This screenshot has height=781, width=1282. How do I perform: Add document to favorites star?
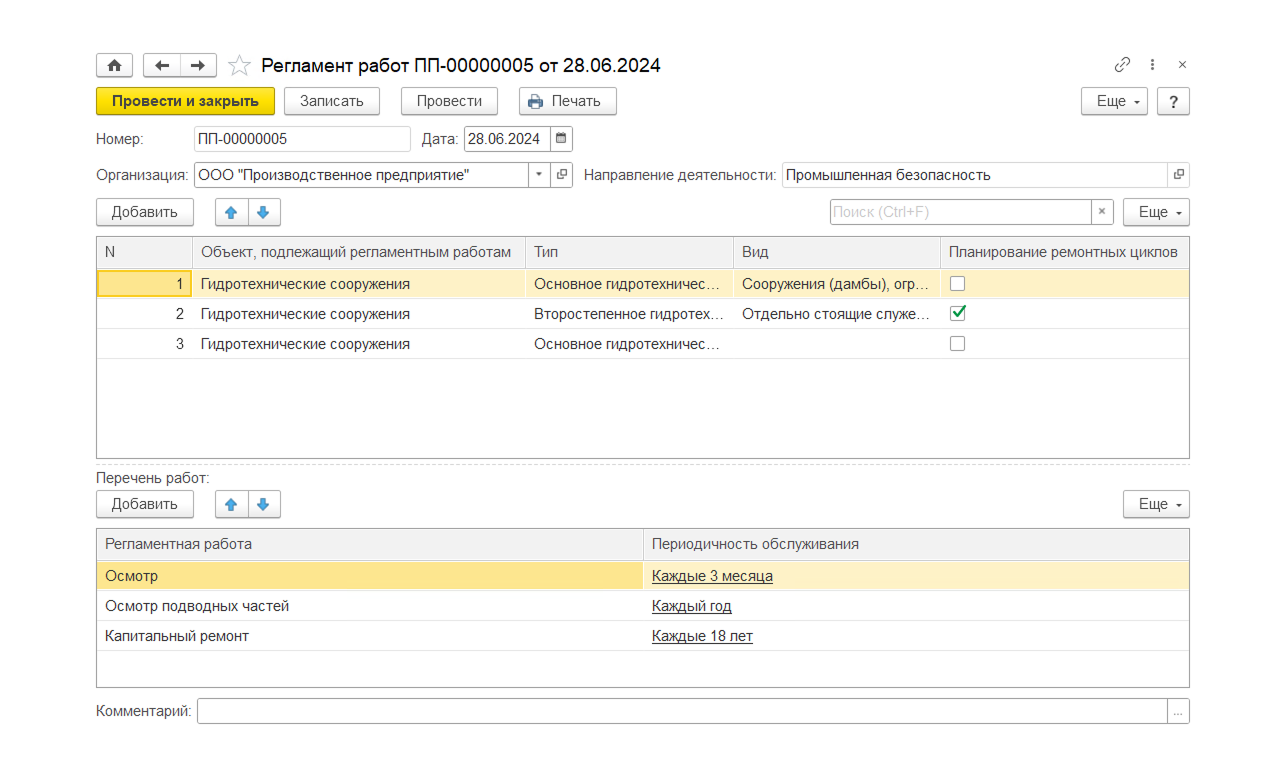(x=239, y=65)
